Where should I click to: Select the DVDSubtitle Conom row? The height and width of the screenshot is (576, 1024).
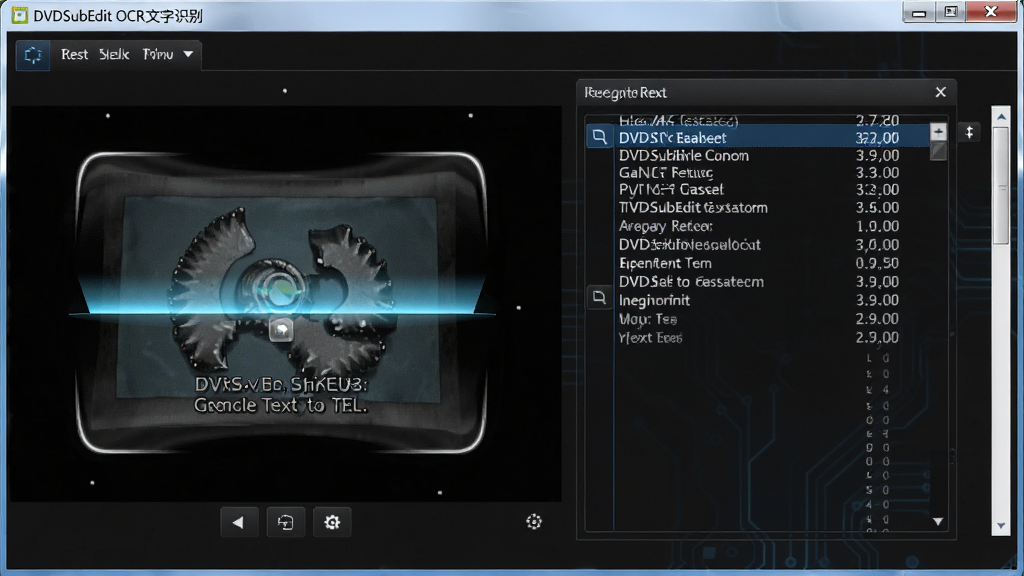(x=758, y=155)
